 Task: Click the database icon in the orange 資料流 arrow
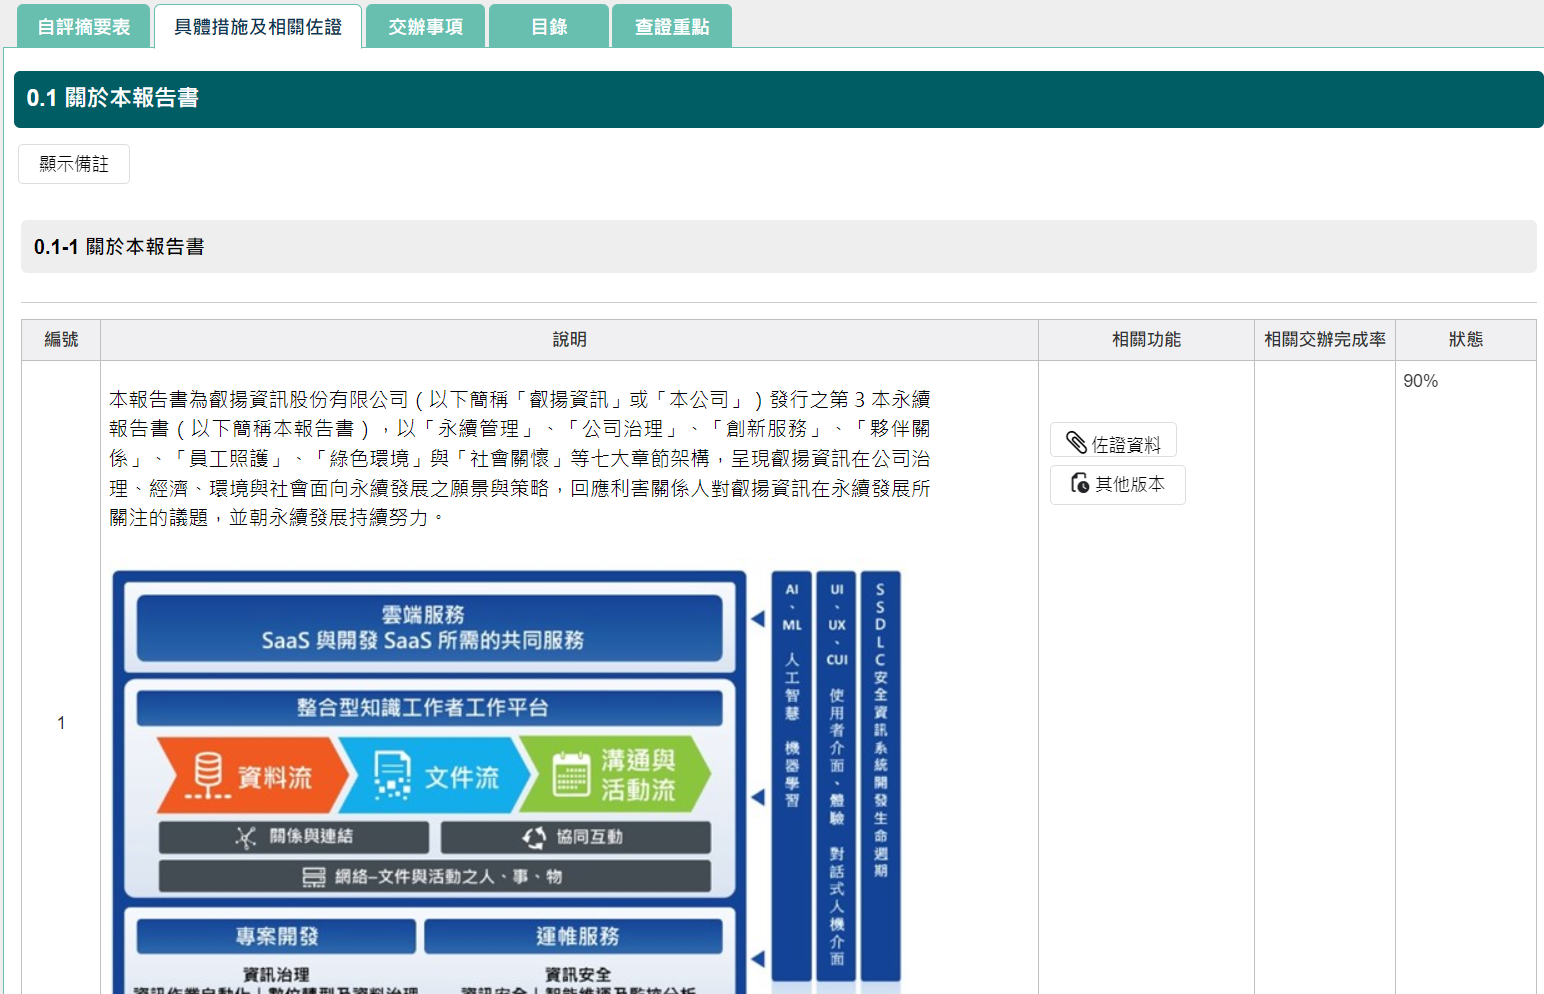pos(208,775)
